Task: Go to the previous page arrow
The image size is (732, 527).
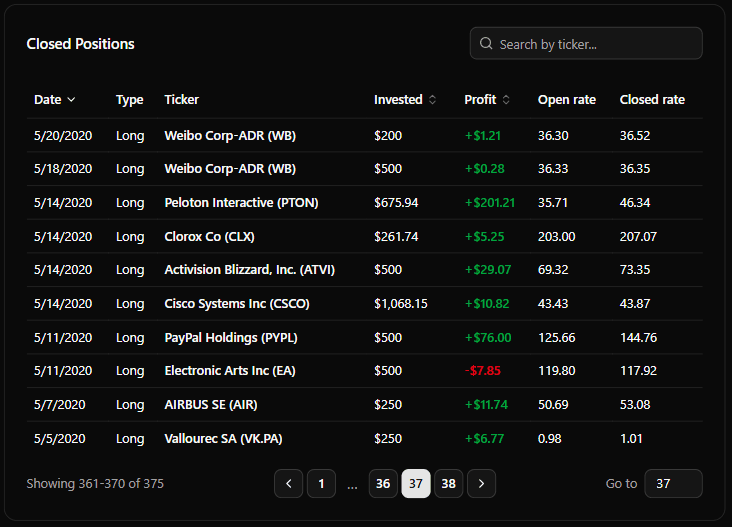Action: click(x=289, y=484)
